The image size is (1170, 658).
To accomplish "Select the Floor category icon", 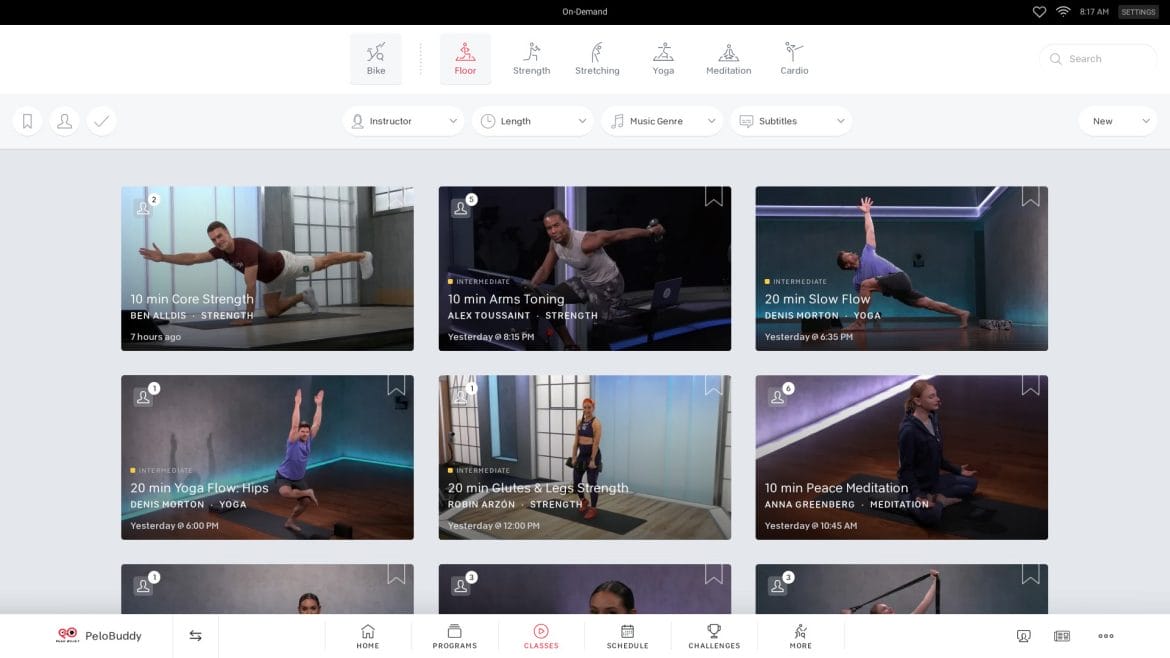I will [465, 59].
